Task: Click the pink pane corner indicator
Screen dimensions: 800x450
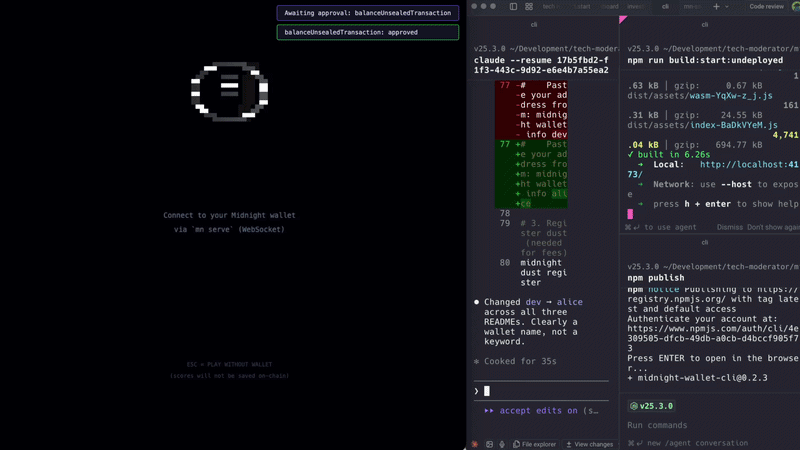Action: point(623,19)
